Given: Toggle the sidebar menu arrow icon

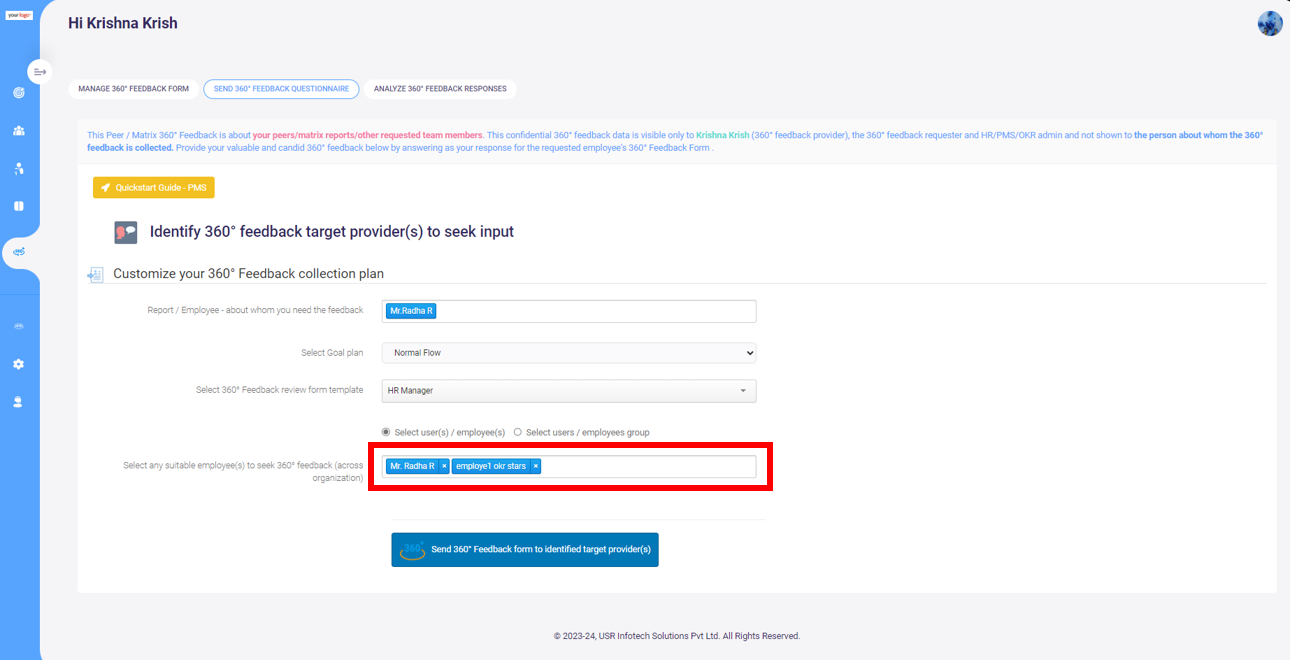Looking at the screenshot, I should pos(40,72).
